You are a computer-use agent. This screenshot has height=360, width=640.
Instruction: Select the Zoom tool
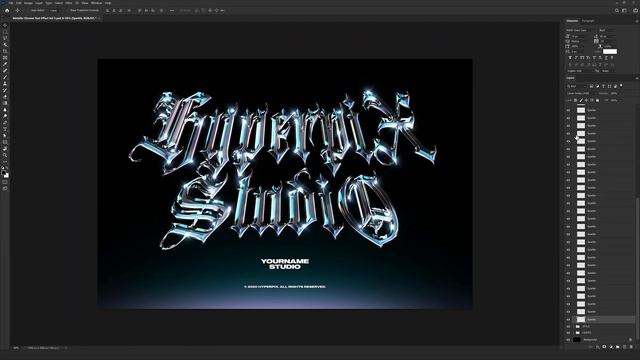coord(5,155)
